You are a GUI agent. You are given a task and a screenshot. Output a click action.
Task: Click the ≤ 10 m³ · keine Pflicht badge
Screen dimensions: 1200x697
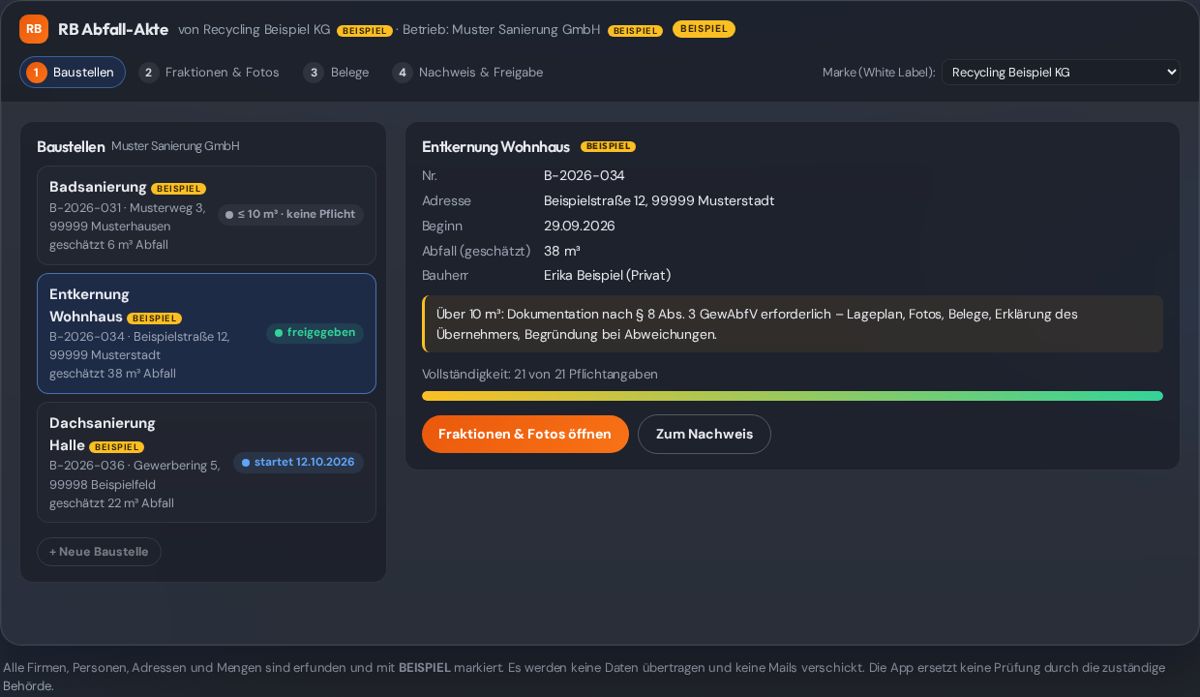[x=290, y=214]
